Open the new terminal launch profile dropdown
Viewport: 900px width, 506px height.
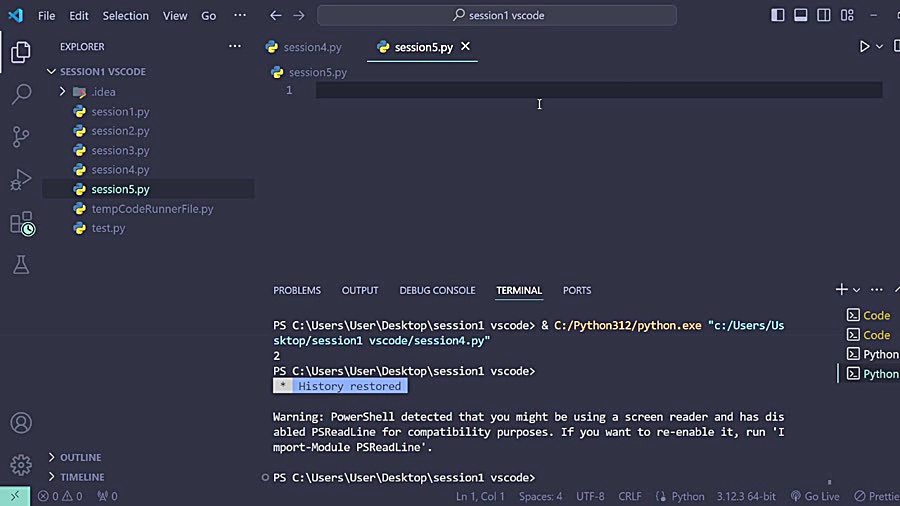(x=856, y=290)
